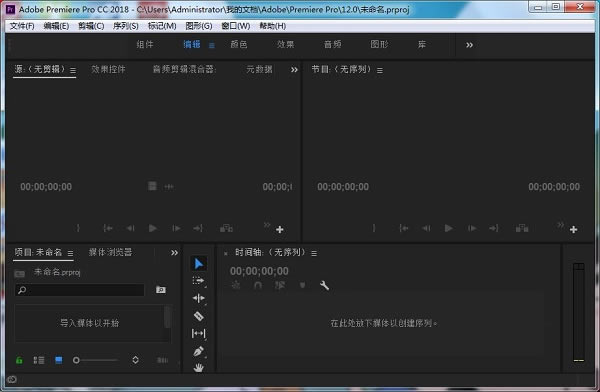Click the project thumbnail zoom slider
Screen dimensions: 600x392
tap(96, 360)
